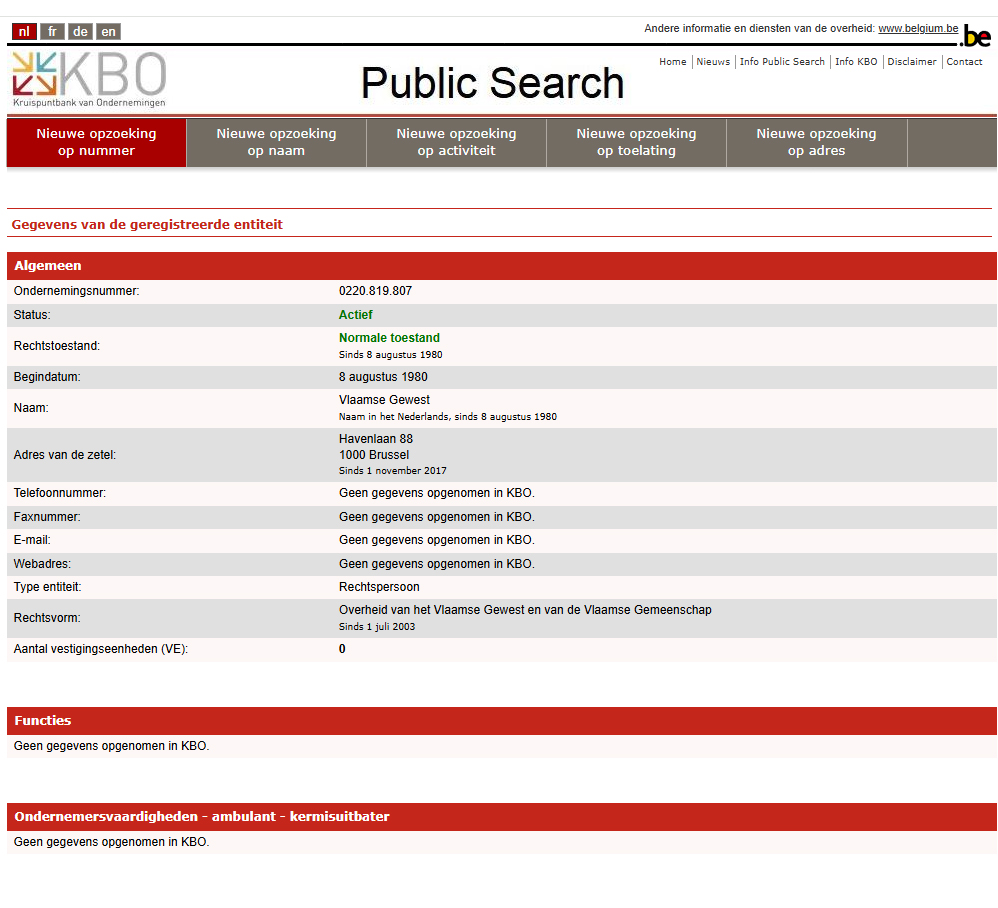
Task: Open the www.belgium.be link
Action: (x=917, y=29)
